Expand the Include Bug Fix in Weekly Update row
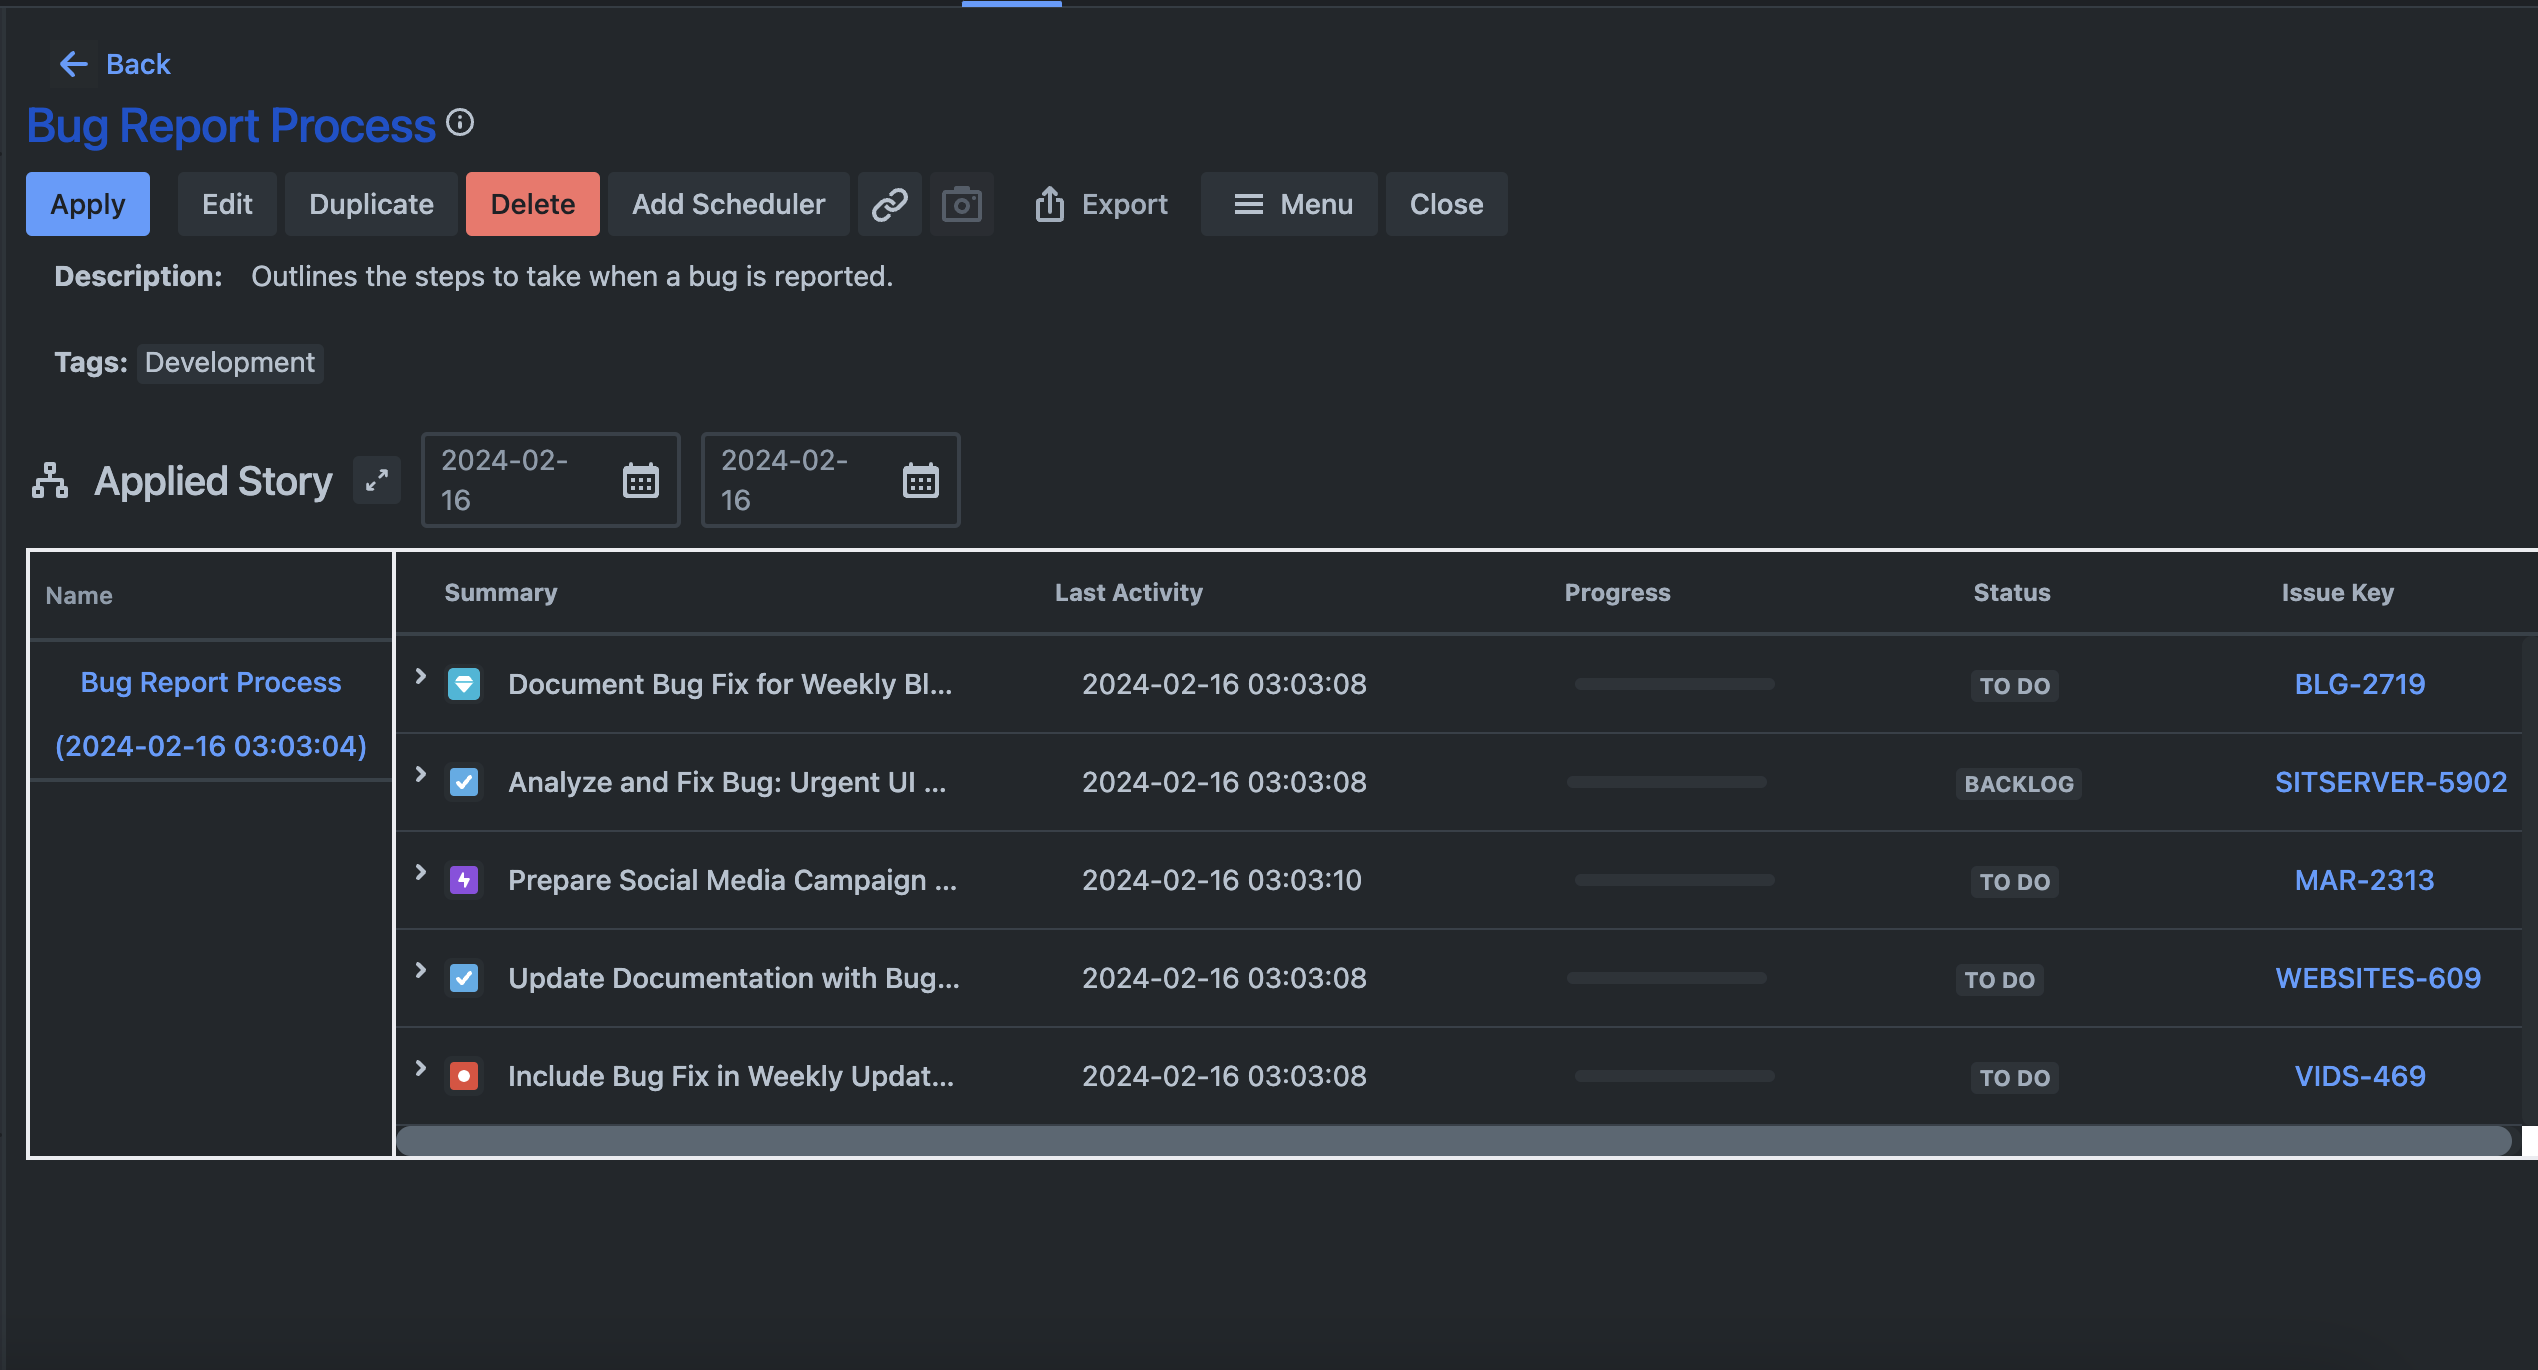2538x1370 pixels. click(x=421, y=1069)
